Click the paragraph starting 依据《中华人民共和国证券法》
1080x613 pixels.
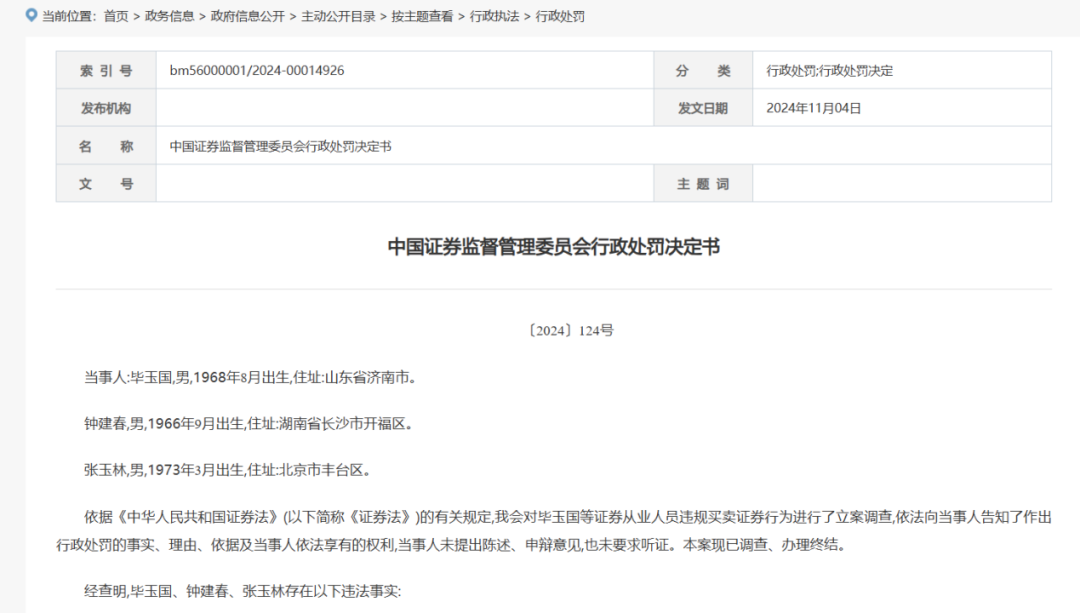[x=554, y=531]
